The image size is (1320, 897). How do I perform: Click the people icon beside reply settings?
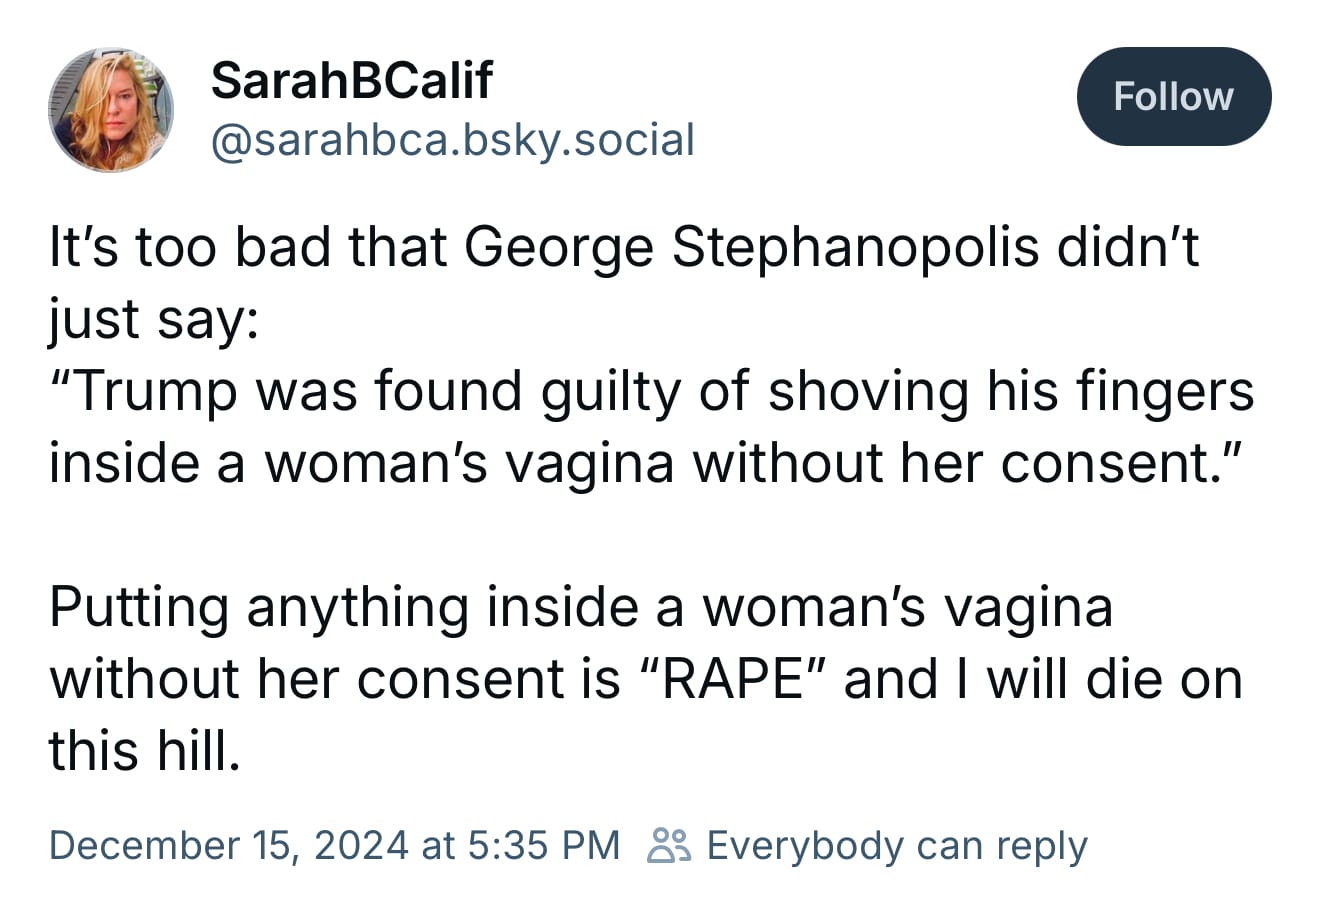[x=667, y=845]
